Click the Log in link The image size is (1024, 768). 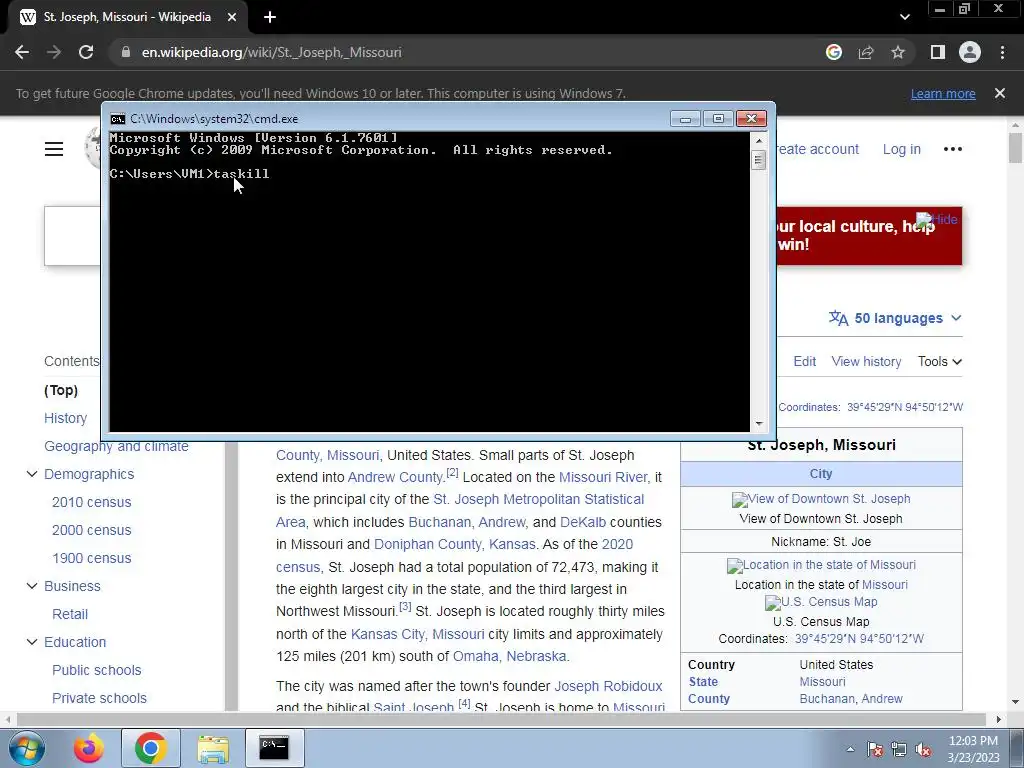[901, 149]
